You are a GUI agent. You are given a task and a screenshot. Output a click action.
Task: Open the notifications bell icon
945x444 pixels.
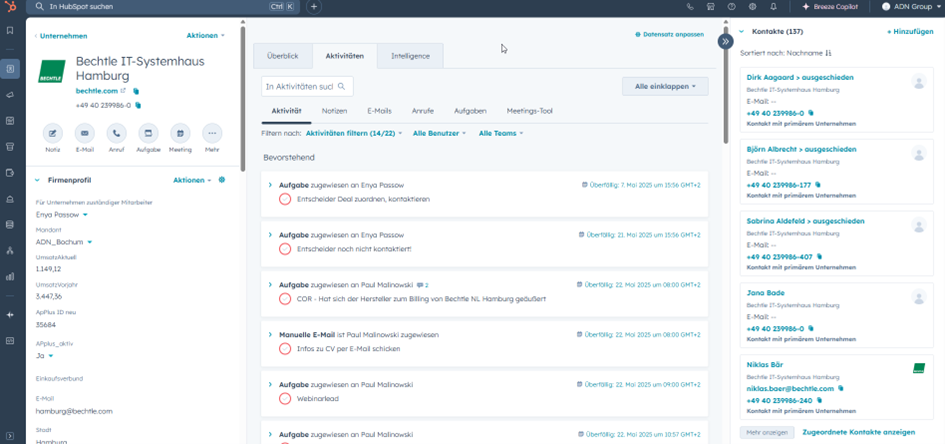tap(773, 7)
